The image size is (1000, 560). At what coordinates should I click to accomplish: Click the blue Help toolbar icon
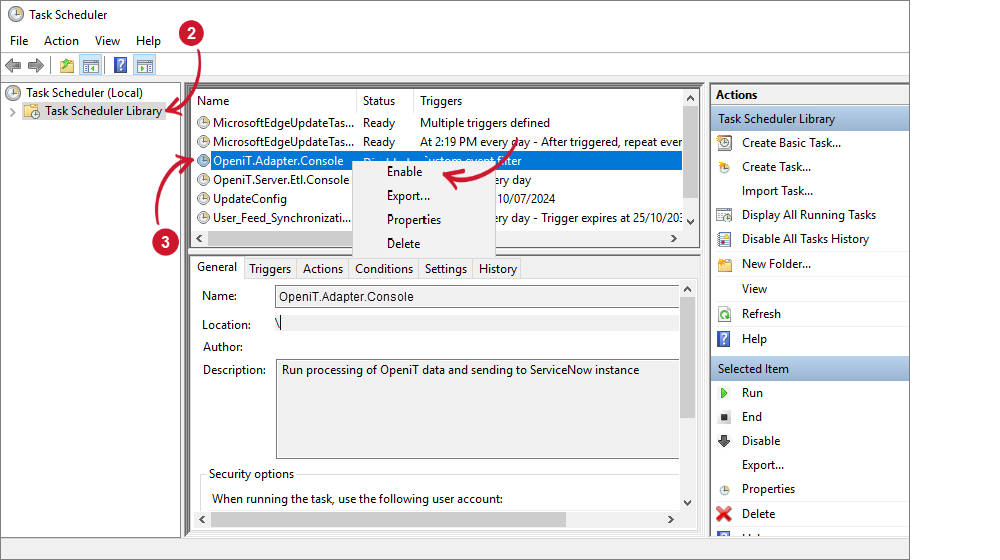tap(120, 65)
